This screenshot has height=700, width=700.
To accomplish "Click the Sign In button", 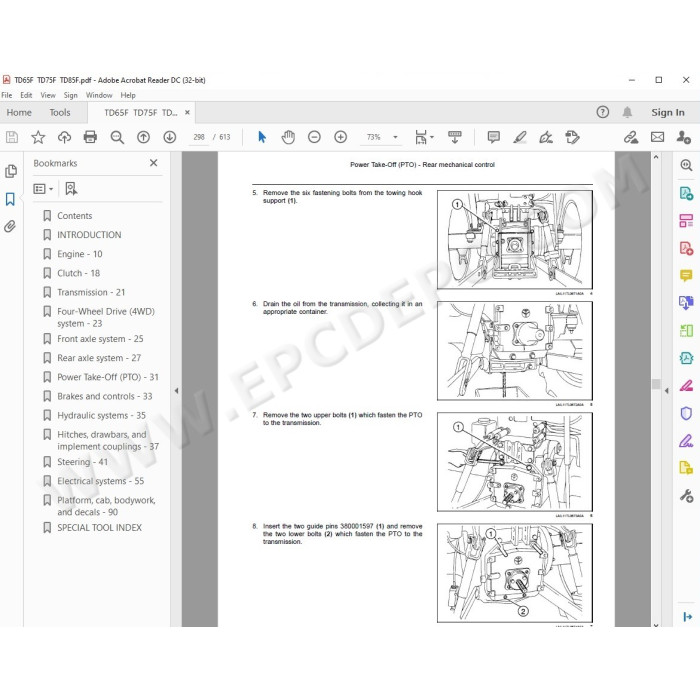I will tap(667, 112).
